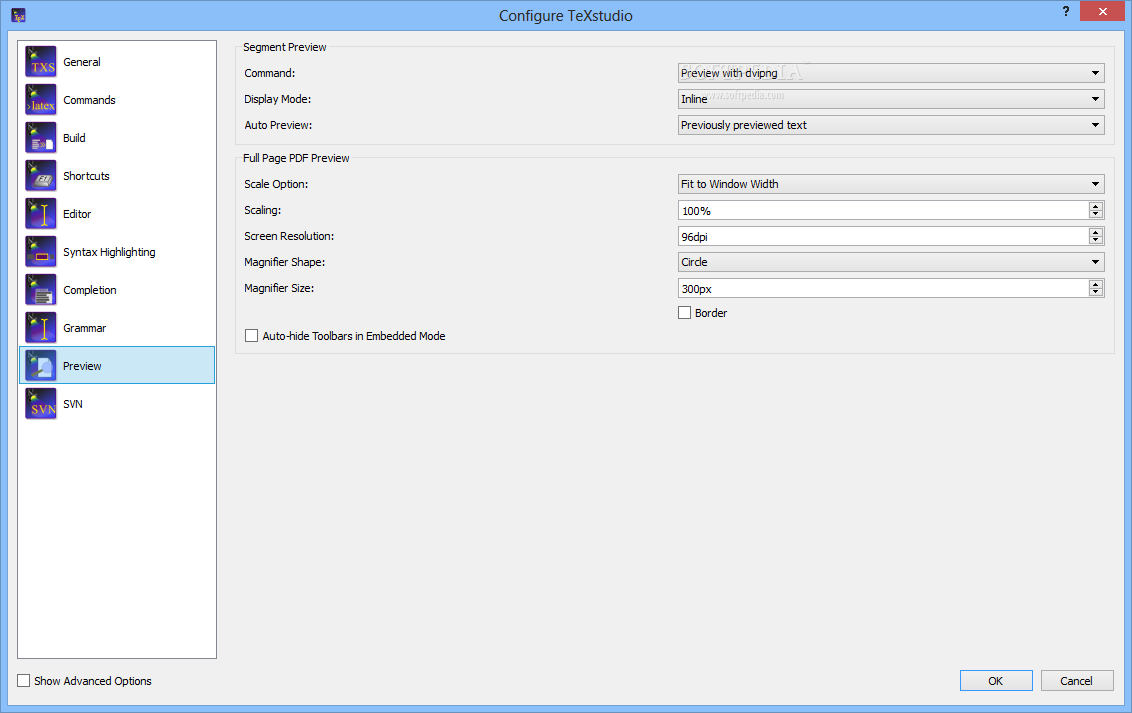The height and width of the screenshot is (713, 1132).
Task: Click the Preview magnifier icon
Action: (x=40, y=366)
